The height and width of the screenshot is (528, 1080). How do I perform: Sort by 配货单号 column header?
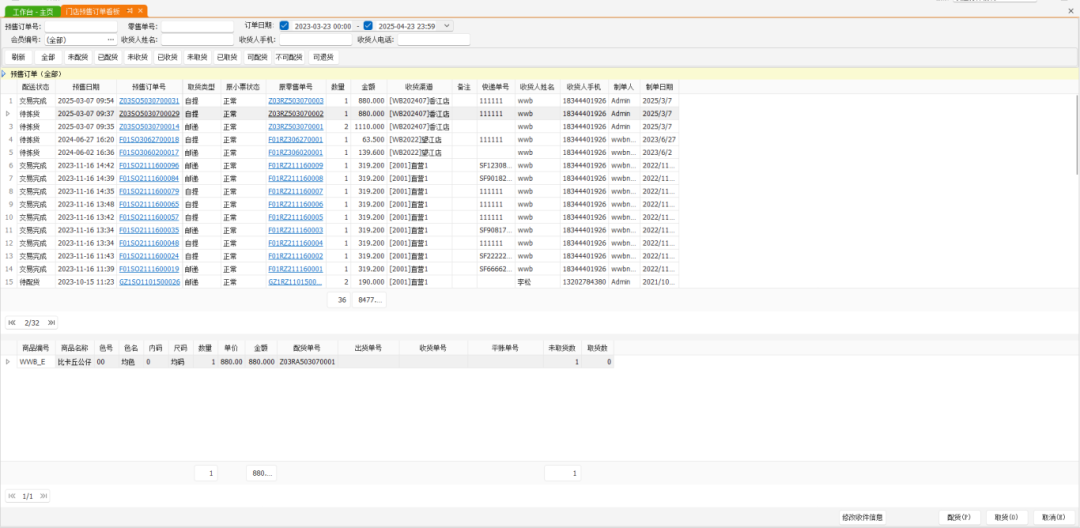307,348
